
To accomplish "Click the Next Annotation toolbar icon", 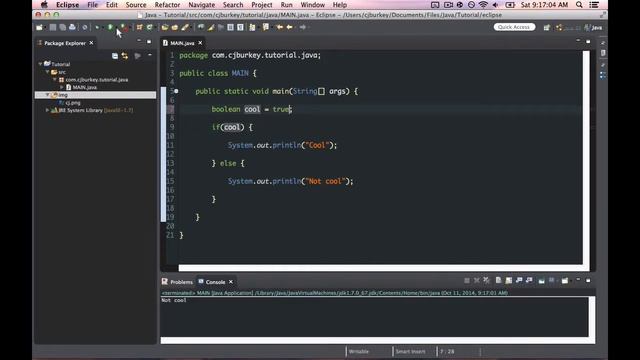I will pyautogui.click(x=252, y=27).
